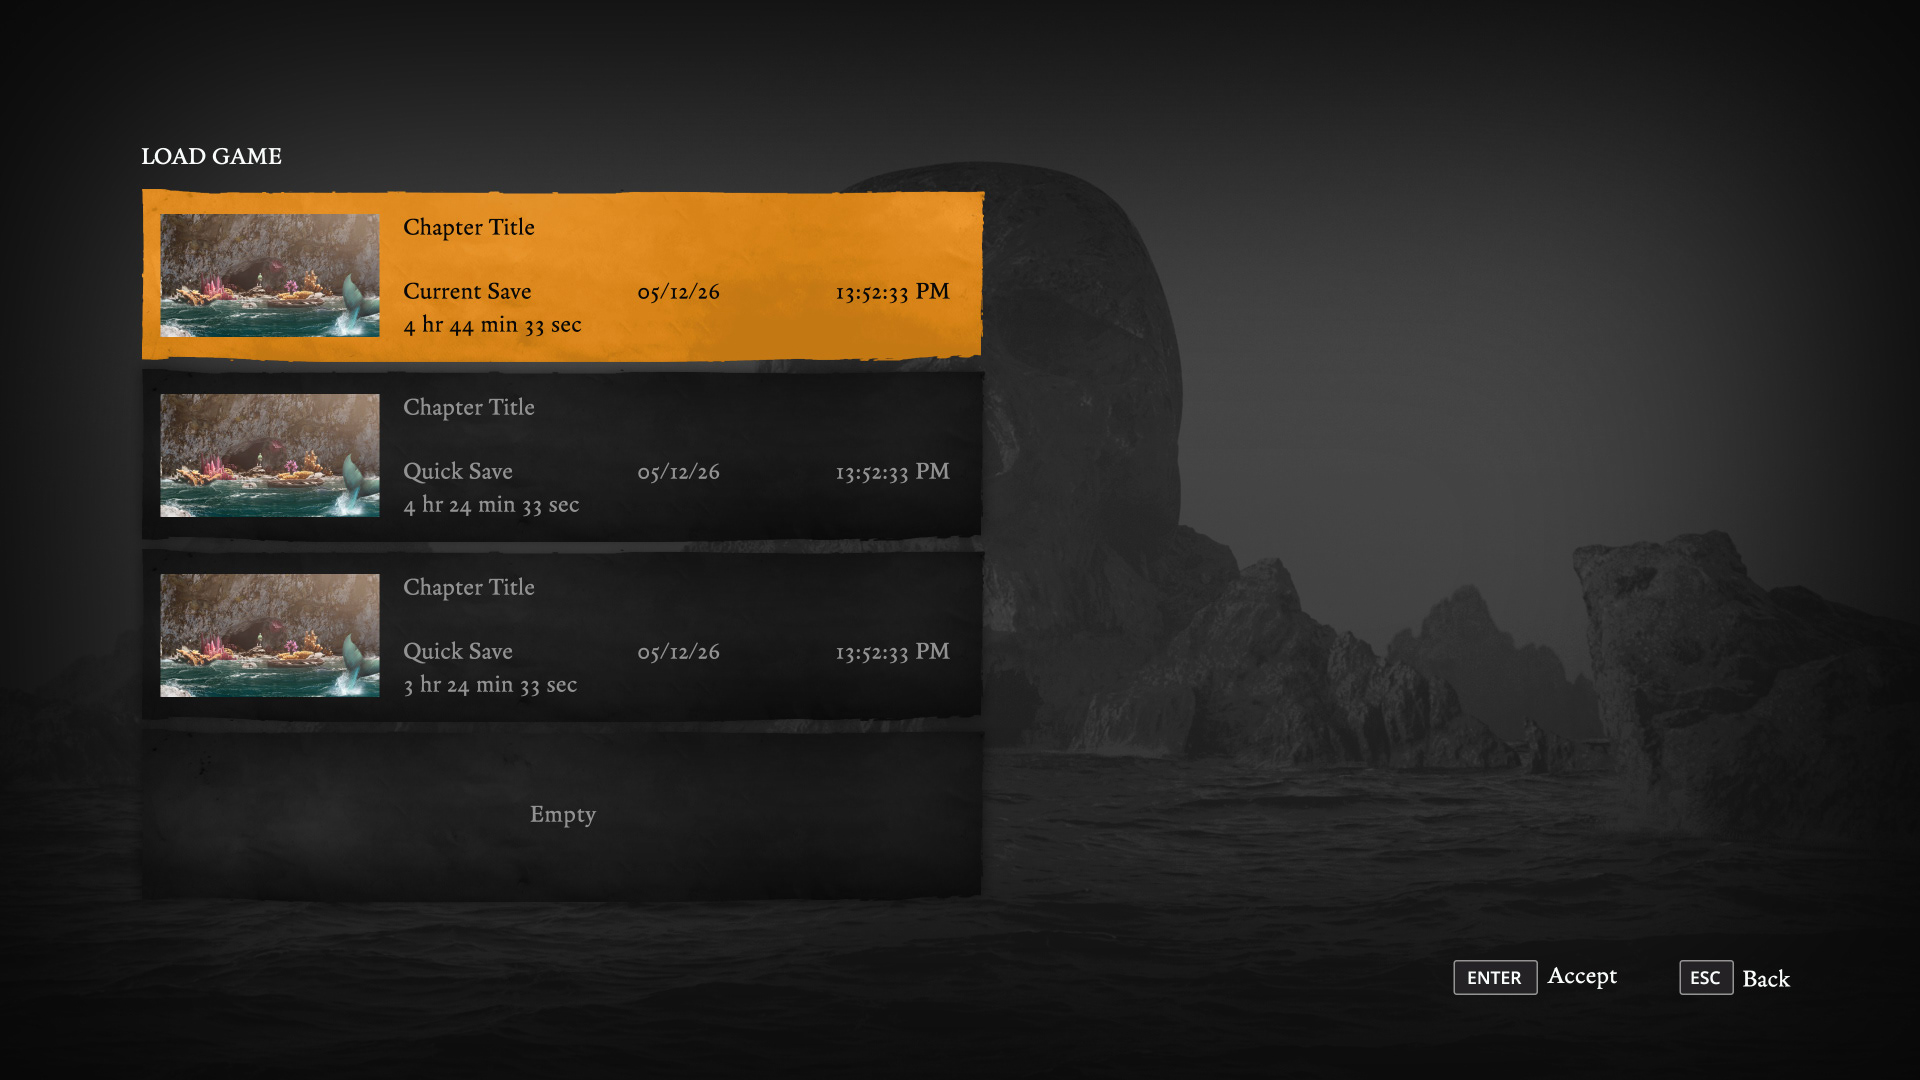
Task: Select the highlighted Current Save entry
Action: click(467, 291)
